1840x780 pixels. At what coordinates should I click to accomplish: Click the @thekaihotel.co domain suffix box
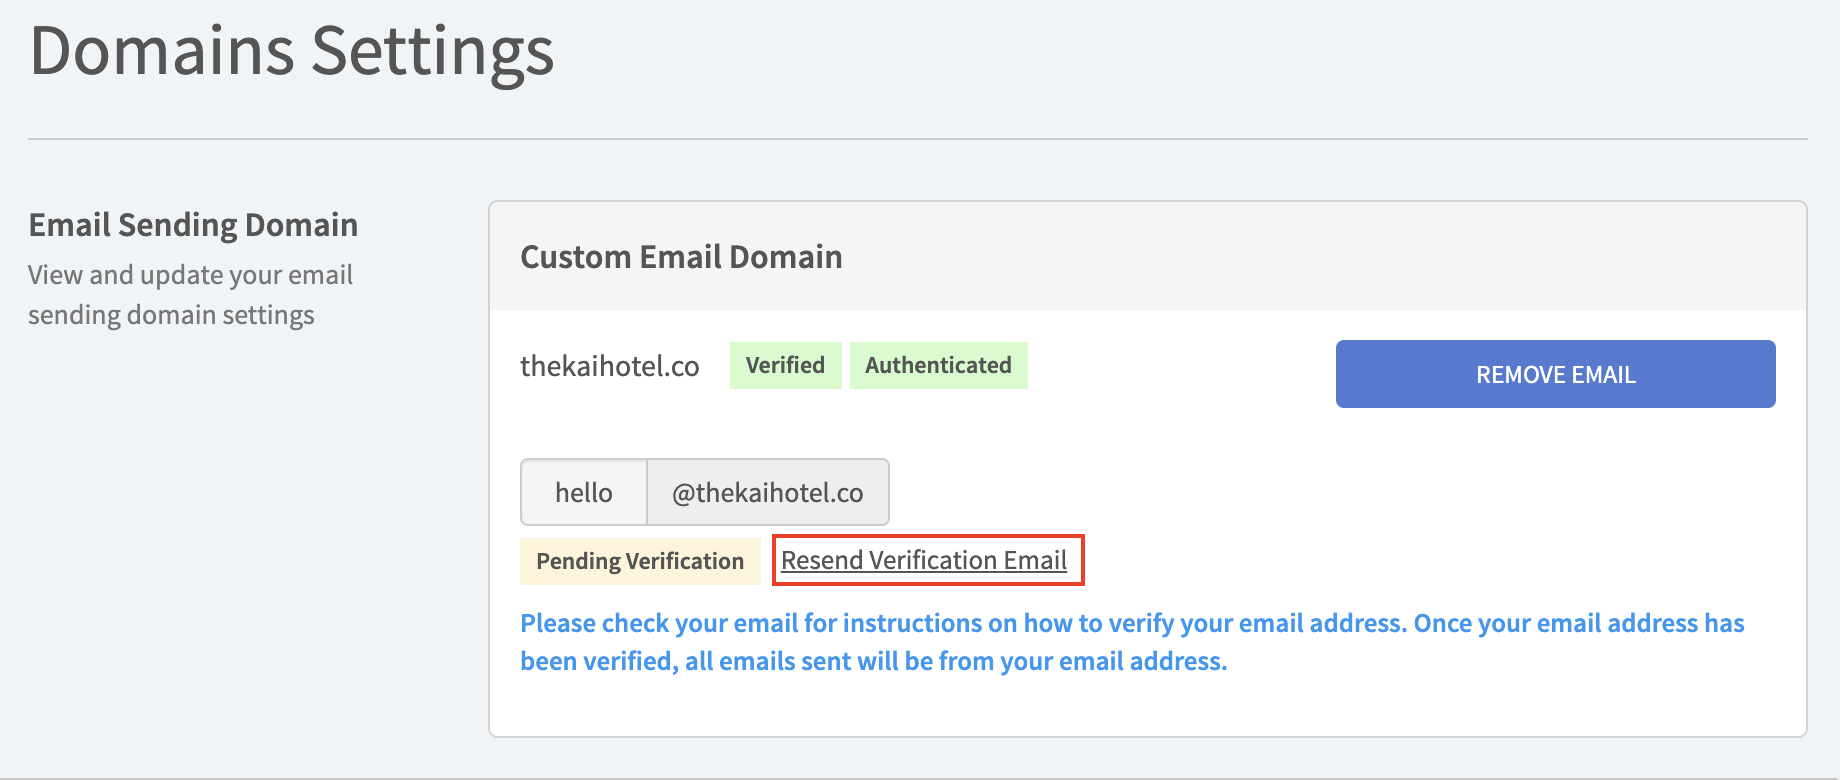[x=767, y=492]
